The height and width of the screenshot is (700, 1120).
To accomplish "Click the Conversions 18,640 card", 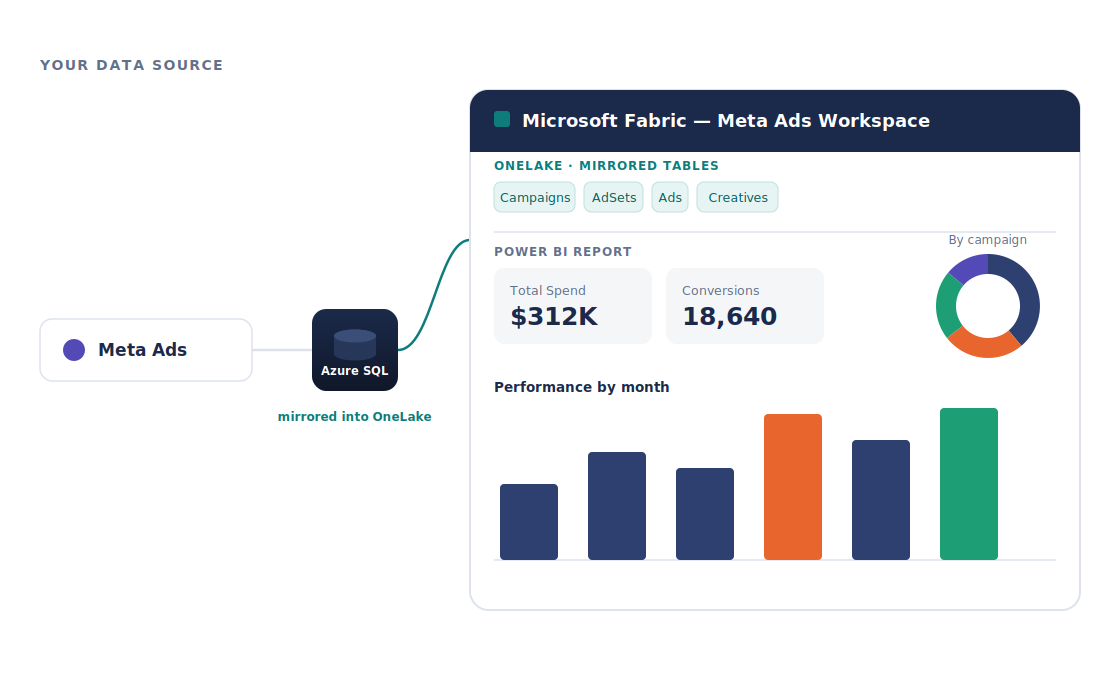I will click(x=745, y=306).
